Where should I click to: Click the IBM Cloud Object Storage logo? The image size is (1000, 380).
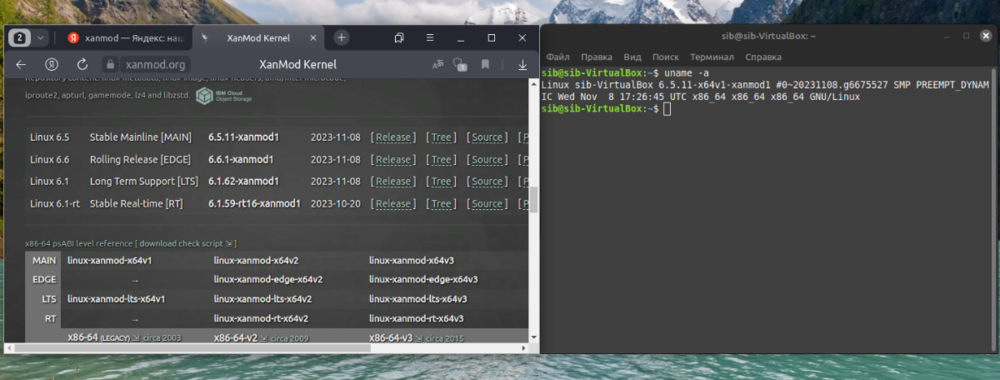[x=224, y=96]
